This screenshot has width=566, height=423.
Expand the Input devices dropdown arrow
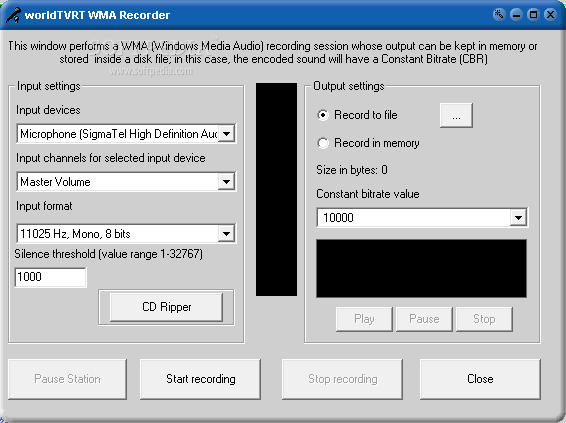[x=226, y=134]
